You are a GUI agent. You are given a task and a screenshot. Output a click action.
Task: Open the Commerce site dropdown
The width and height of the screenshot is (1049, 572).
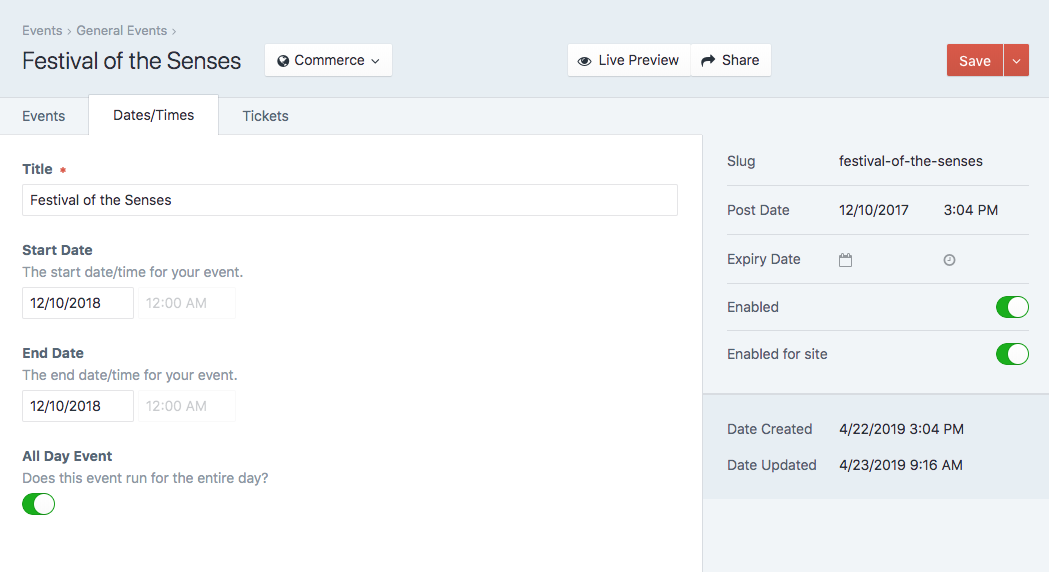[328, 60]
